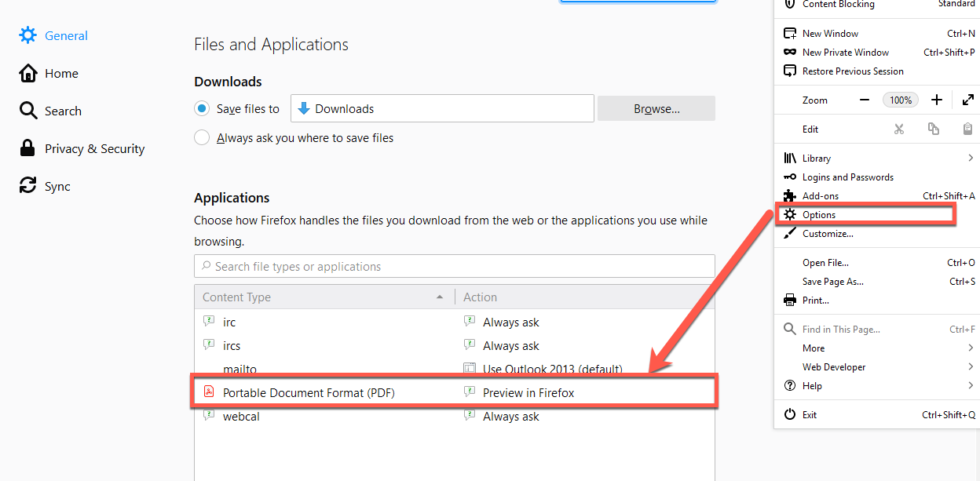The image size is (980, 481).
Task: Click the Privacy padlock icon
Action: pos(28,149)
